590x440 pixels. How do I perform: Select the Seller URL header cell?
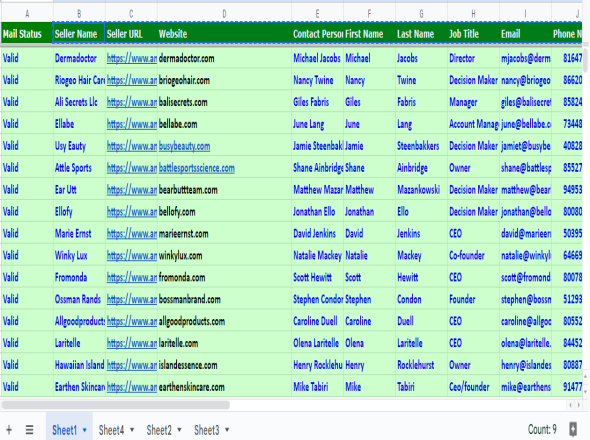[131, 34]
